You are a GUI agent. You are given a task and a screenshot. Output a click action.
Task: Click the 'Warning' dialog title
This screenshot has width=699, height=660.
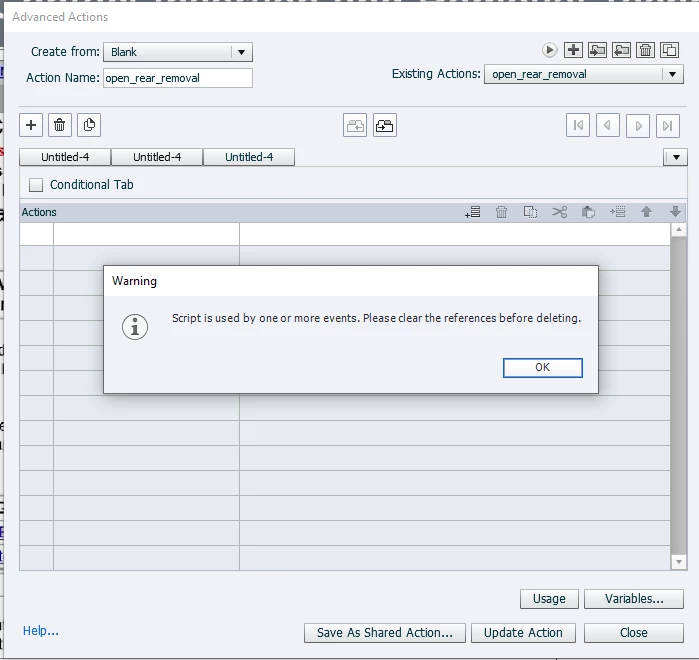(134, 281)
